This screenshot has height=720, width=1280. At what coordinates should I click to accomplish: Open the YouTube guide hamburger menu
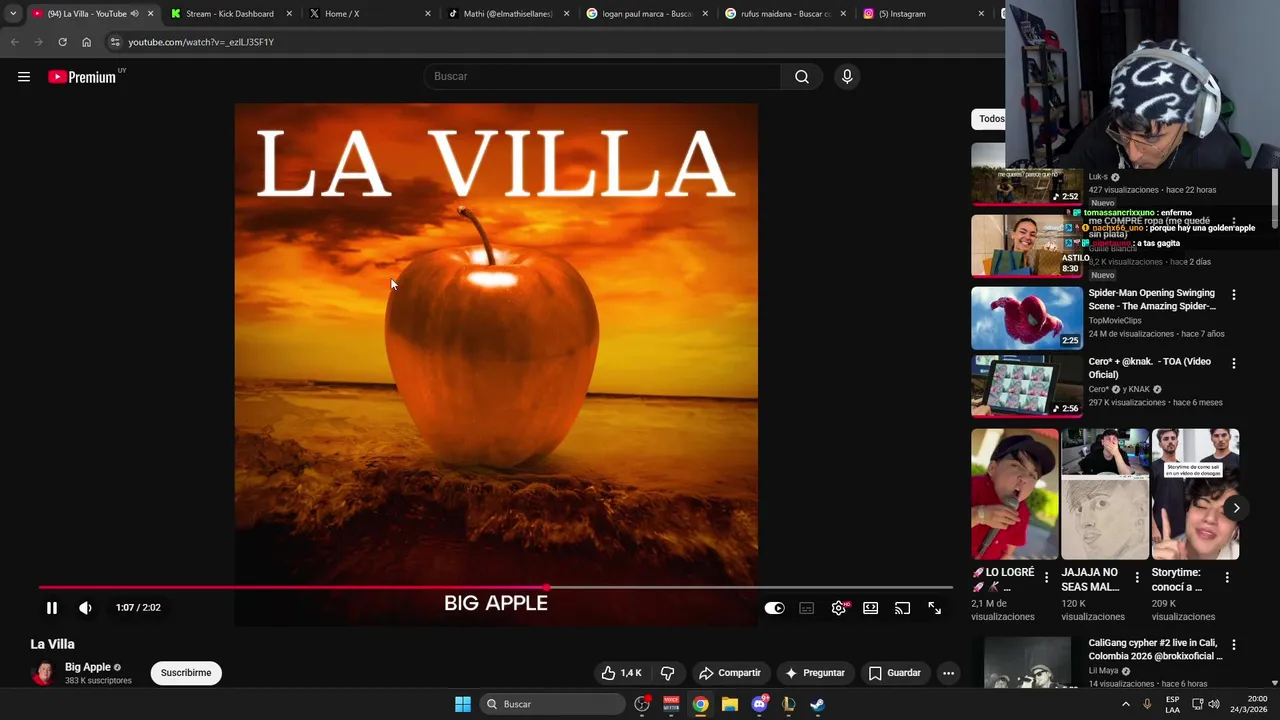tap(24, 77)
